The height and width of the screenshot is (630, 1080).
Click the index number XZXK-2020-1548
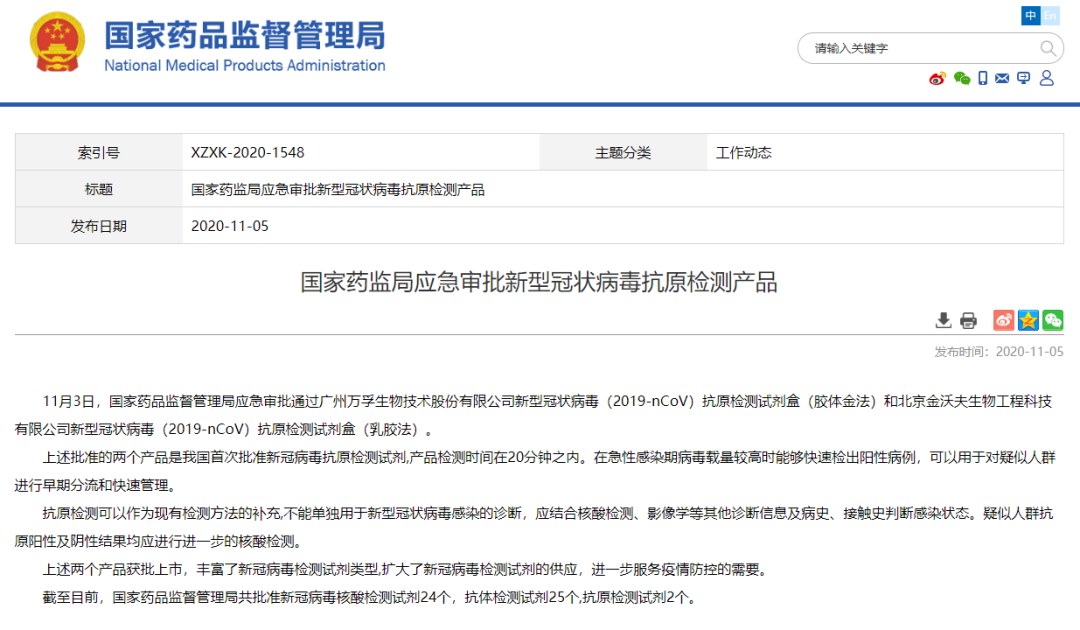point(248,153)
